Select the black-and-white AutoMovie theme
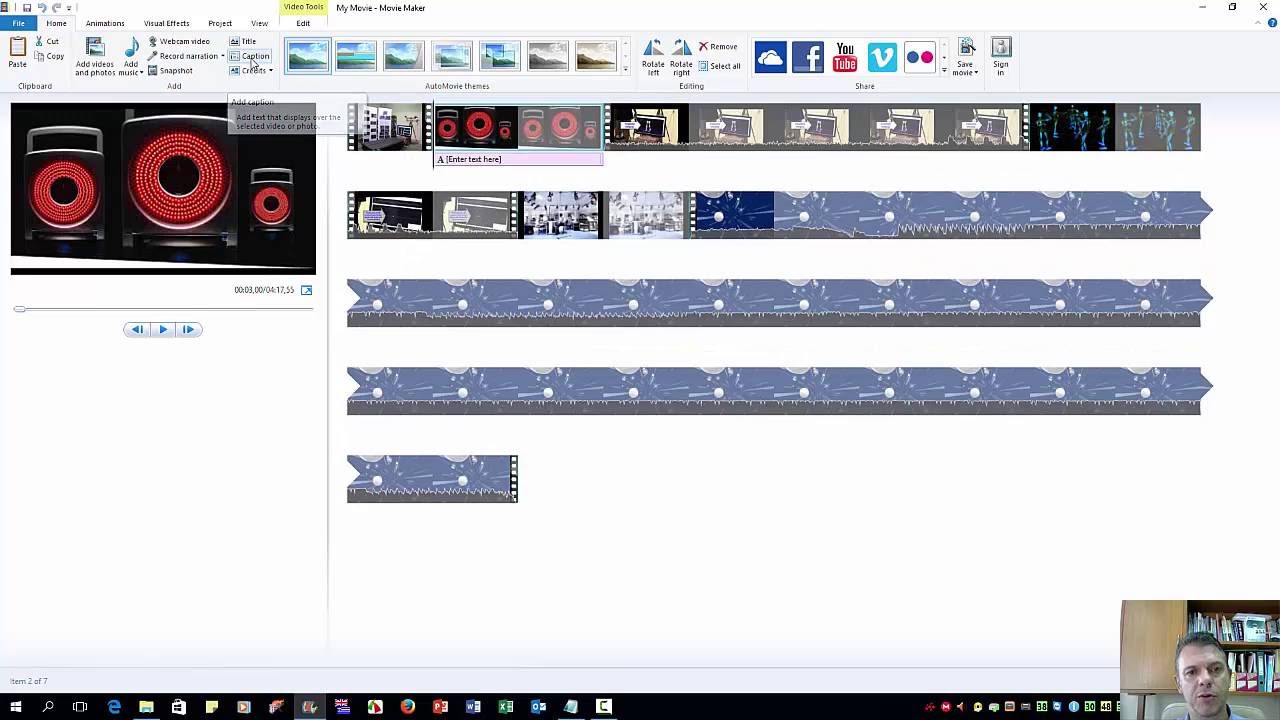The image size is (1280, 720). pyautogui.click(x=547, y=56)
